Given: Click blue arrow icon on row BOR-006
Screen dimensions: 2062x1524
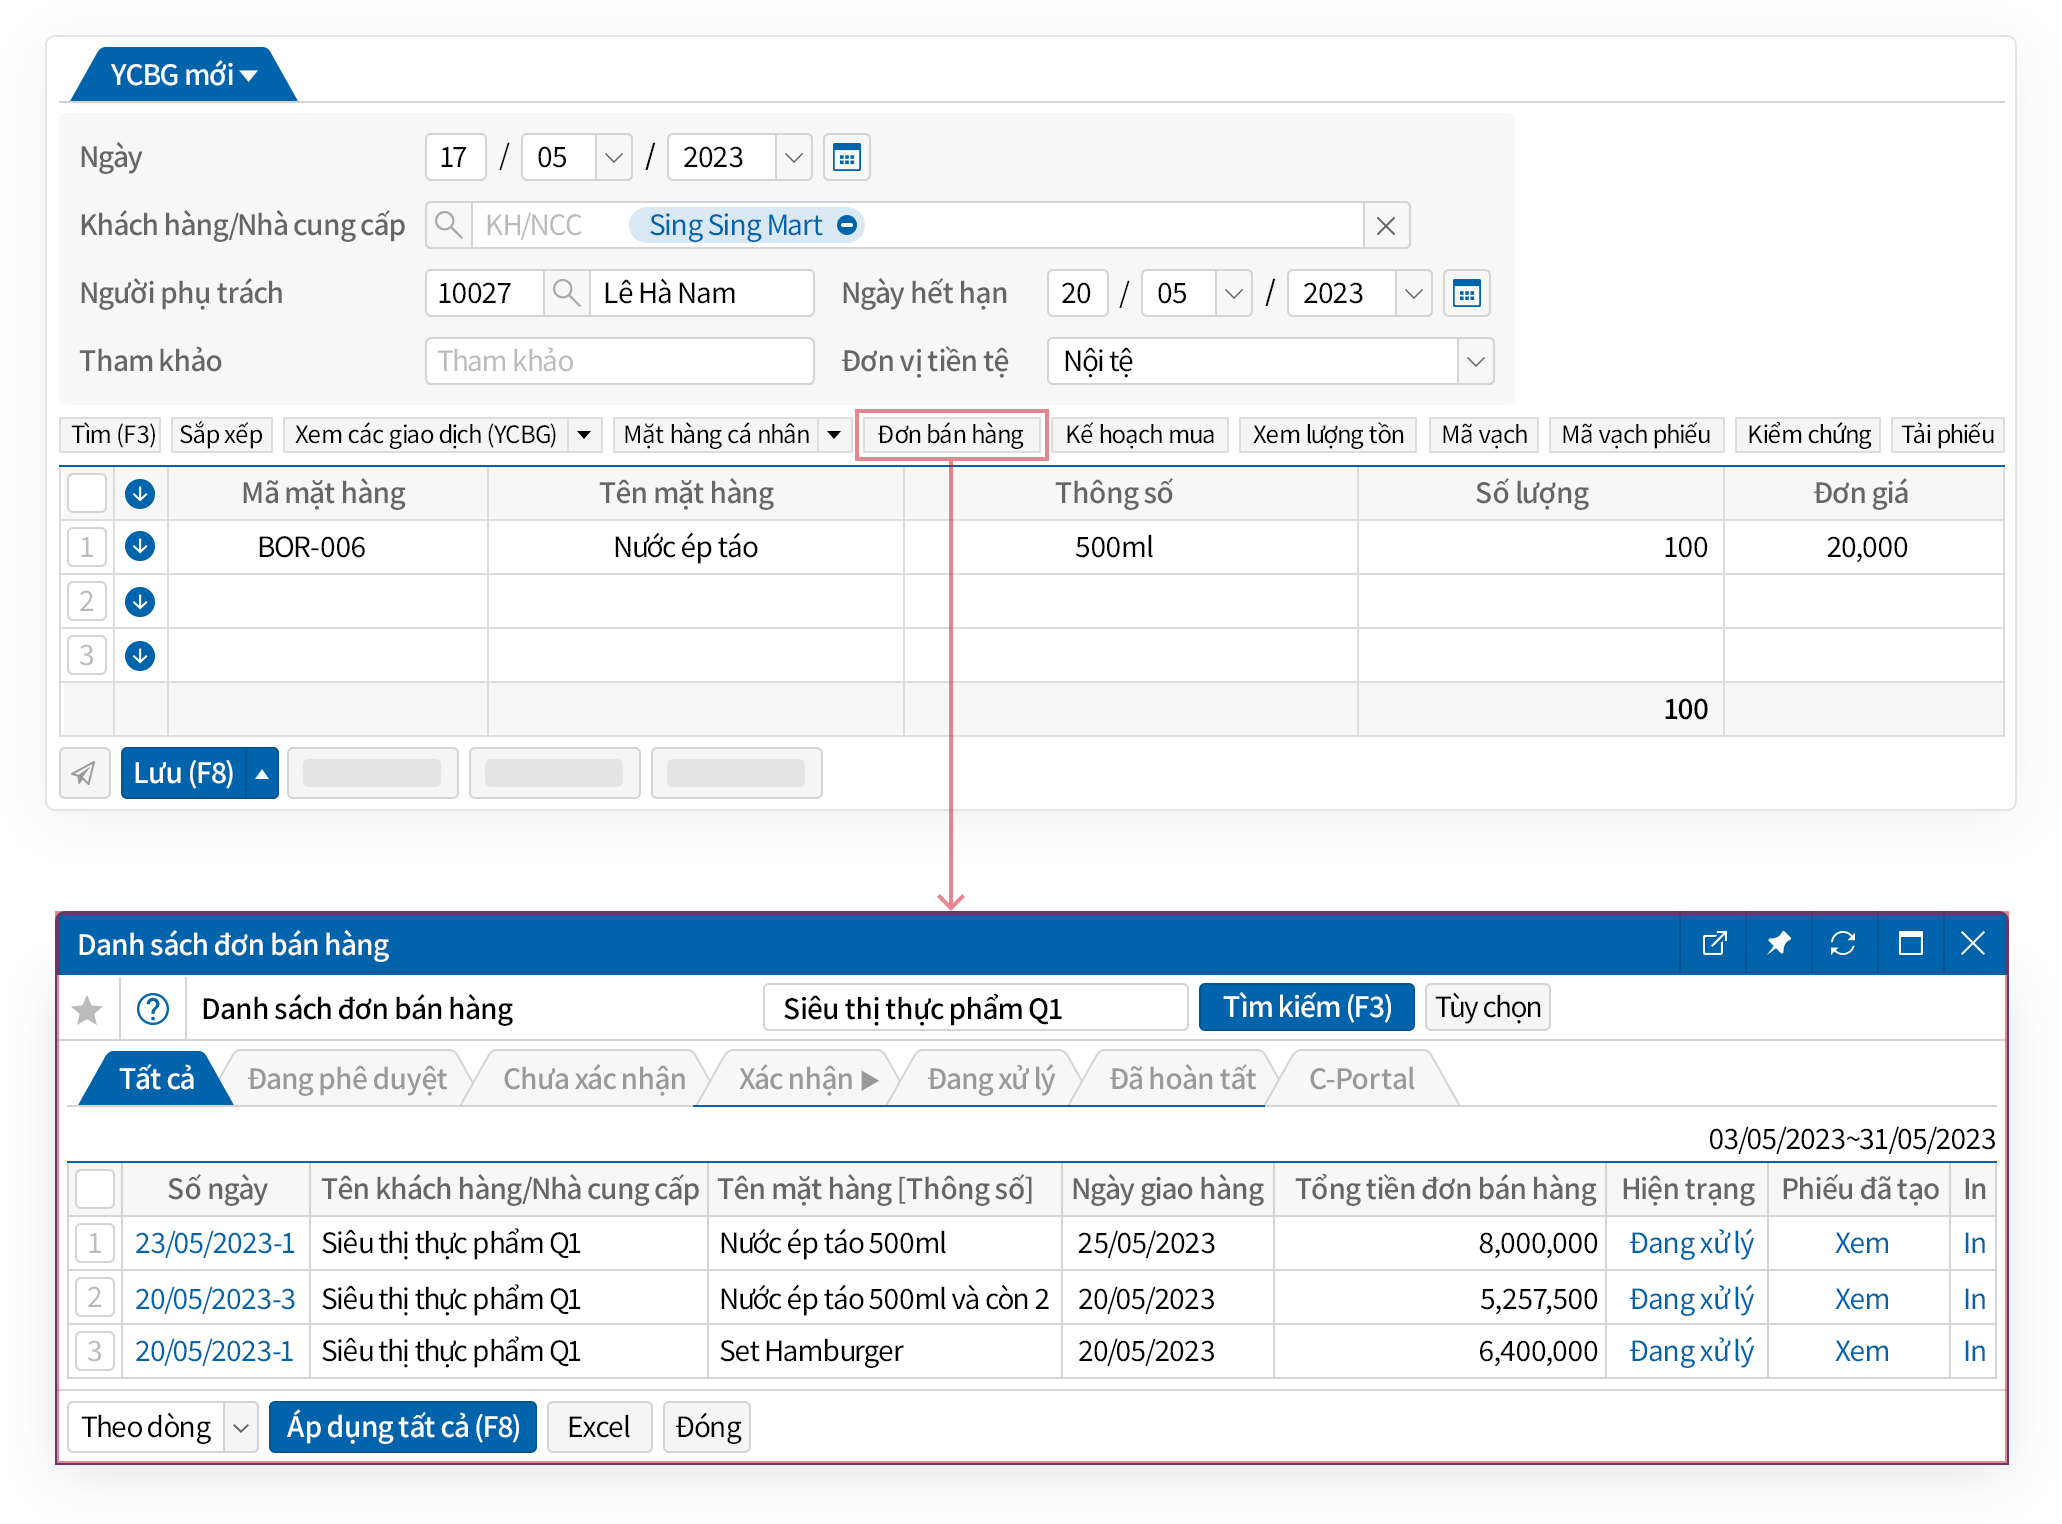Looking at the screenshot, I should 140,546.
